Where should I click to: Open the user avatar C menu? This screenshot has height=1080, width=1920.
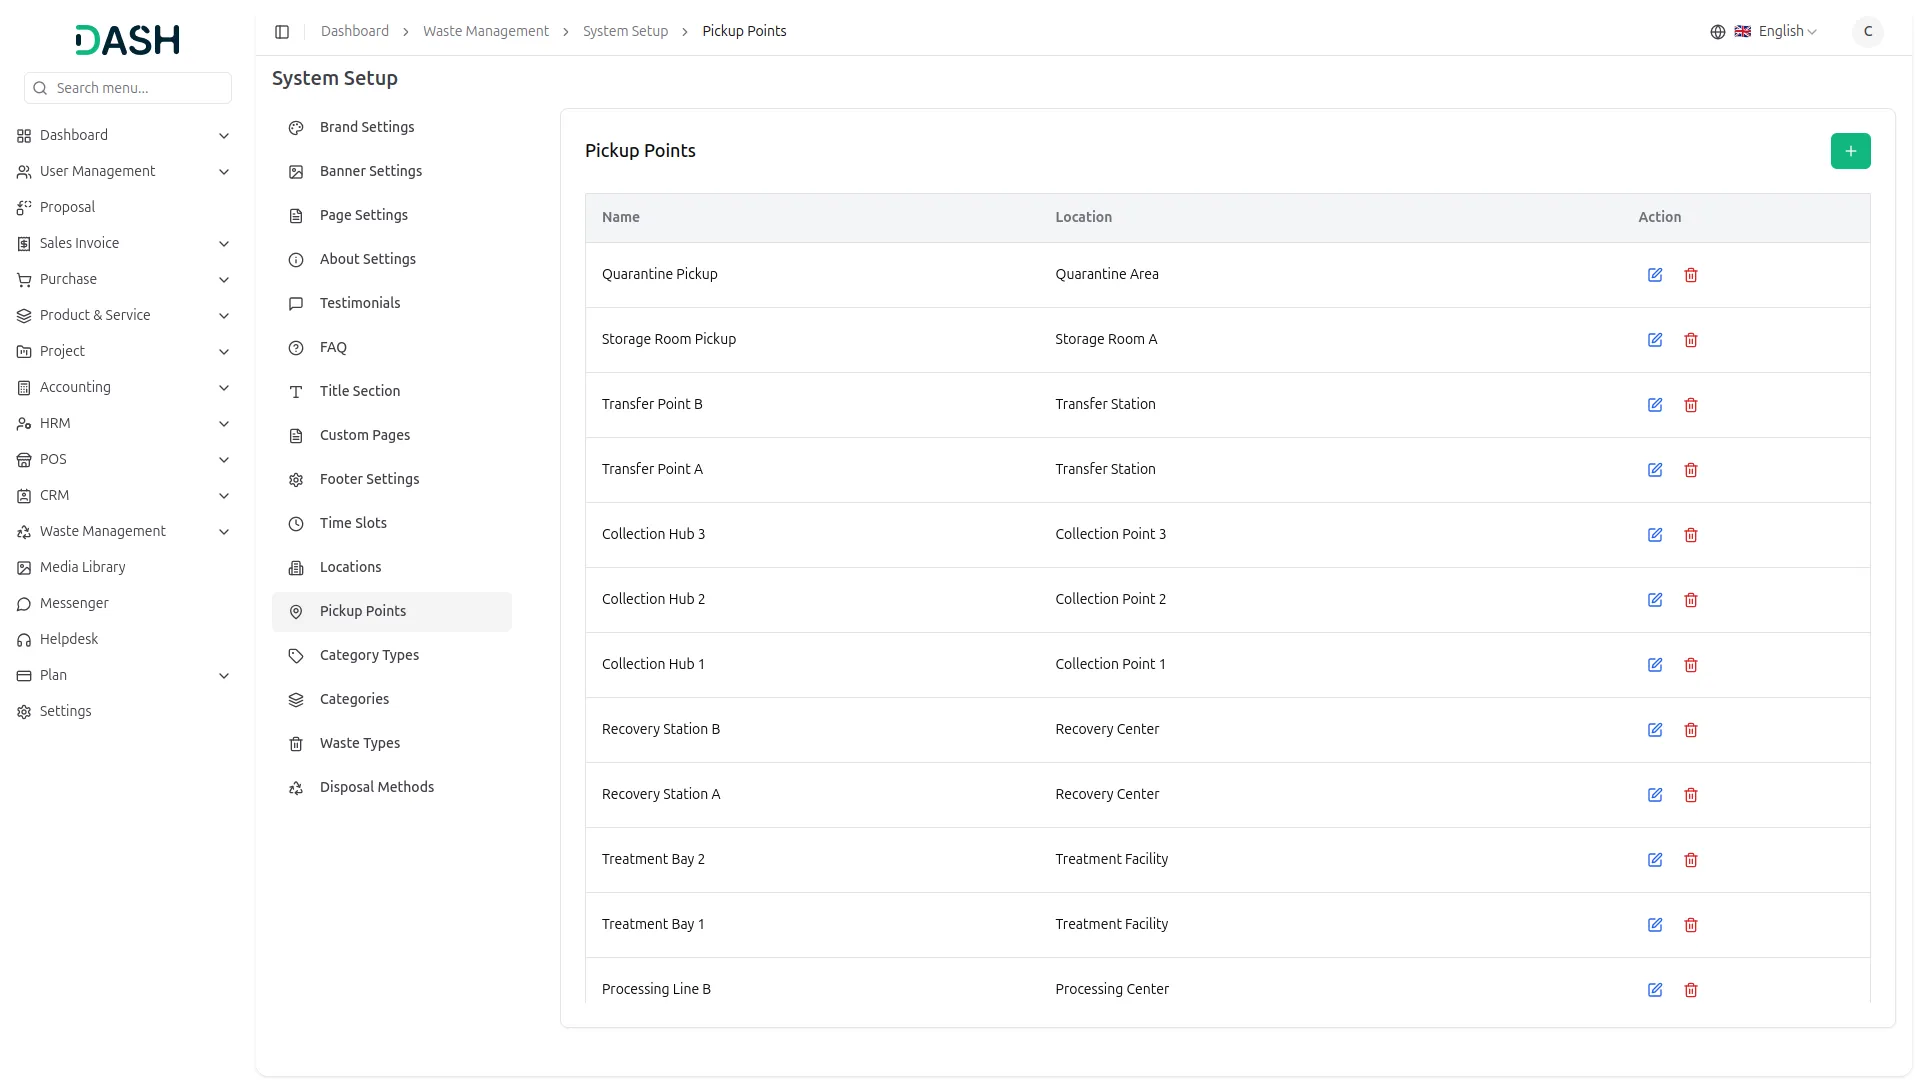[1867, 32]
